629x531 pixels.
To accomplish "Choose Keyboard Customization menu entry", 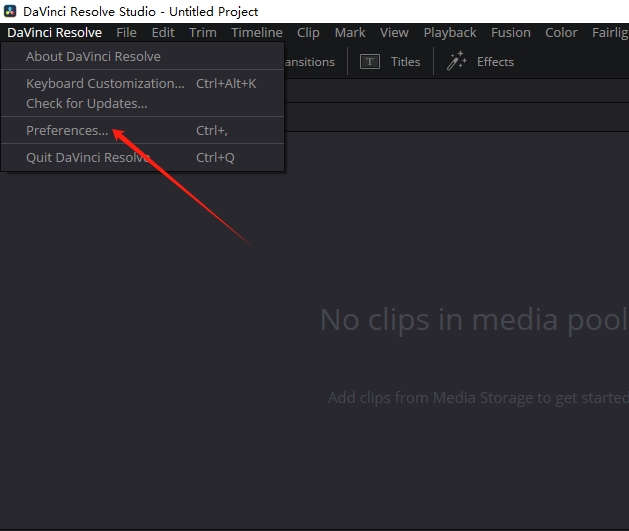I will 142,83.
